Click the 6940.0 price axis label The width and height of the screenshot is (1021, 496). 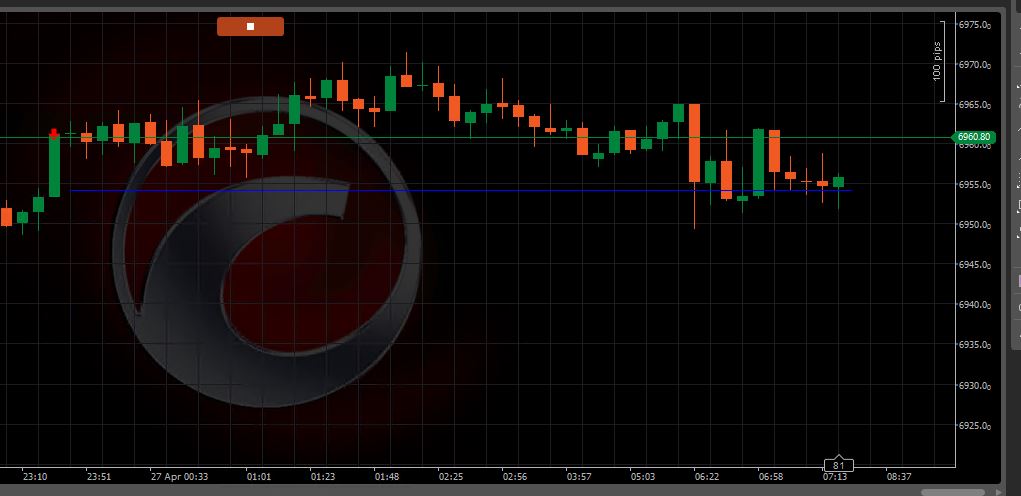tap(974, 305)
